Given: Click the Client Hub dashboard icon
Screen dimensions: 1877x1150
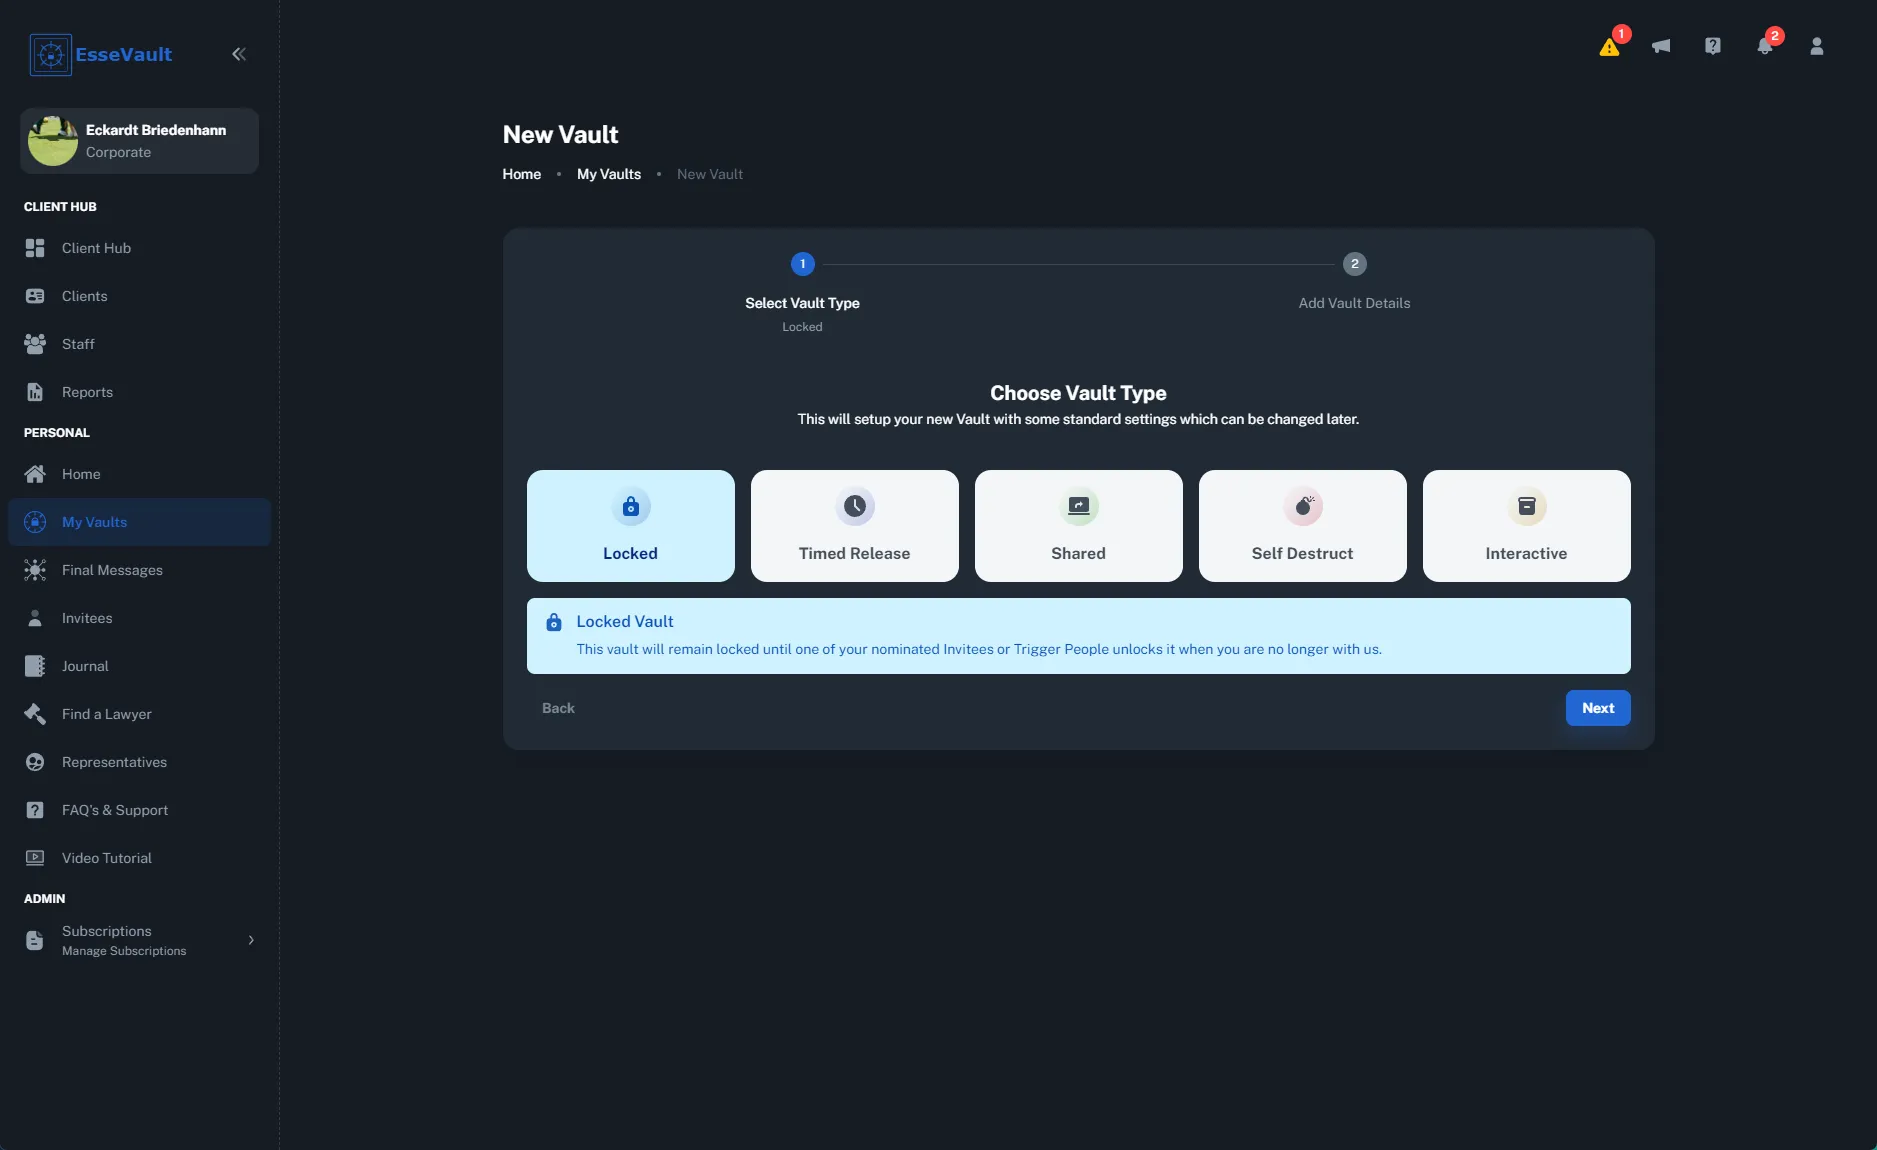Looking at the screenshot, I should (x=35, y=248).
